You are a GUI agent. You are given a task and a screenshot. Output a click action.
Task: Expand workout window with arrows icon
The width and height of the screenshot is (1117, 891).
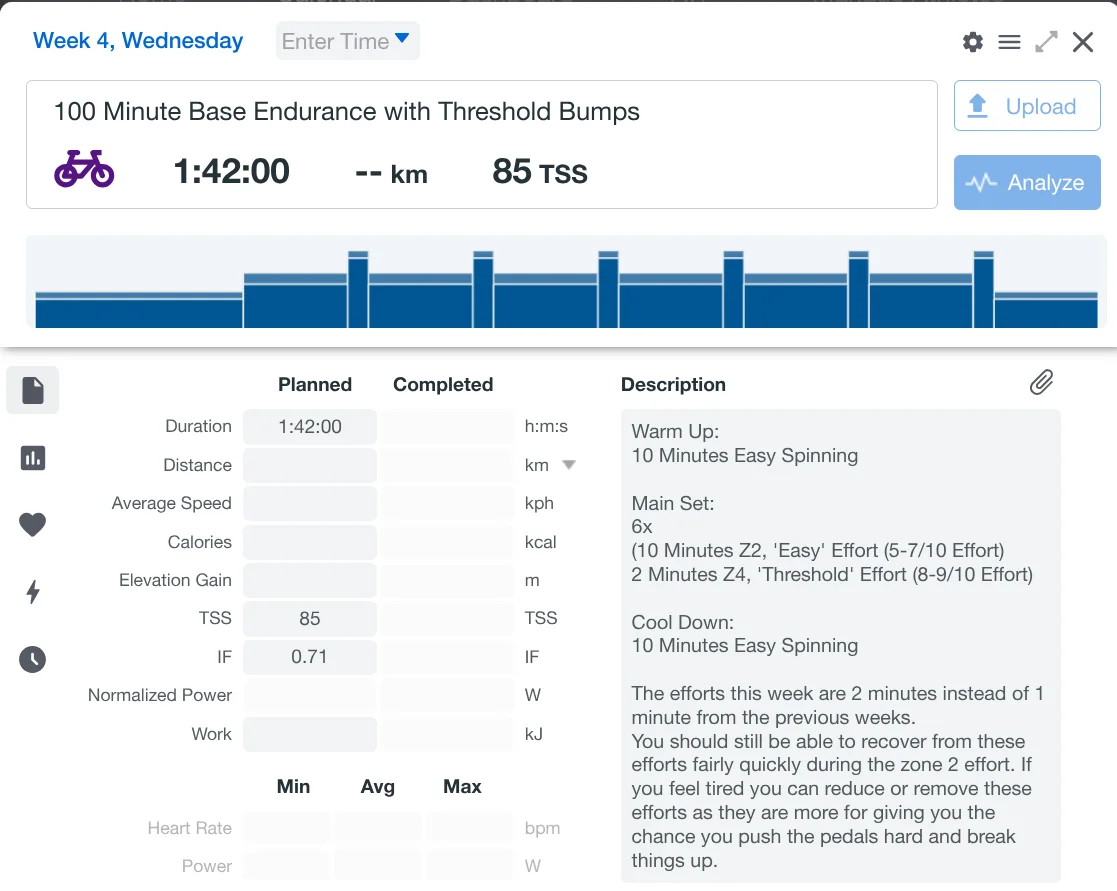(1046, 42)
